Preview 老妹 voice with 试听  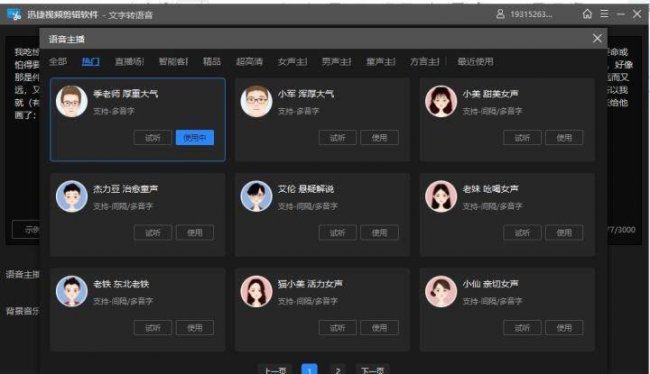(522, 233)
